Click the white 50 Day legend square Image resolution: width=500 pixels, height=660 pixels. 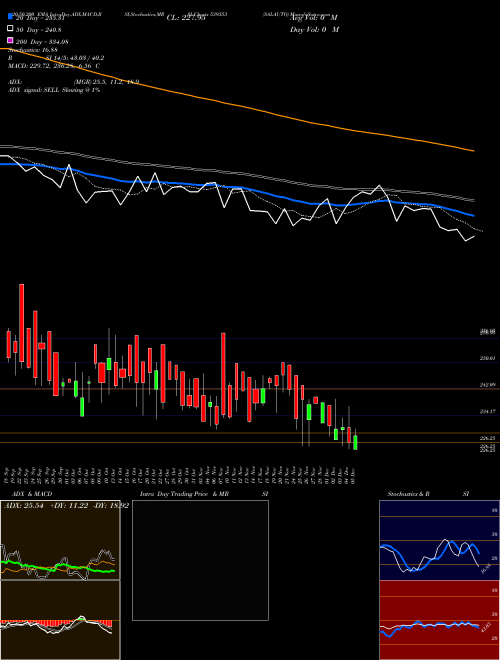[x=11, y=29]
